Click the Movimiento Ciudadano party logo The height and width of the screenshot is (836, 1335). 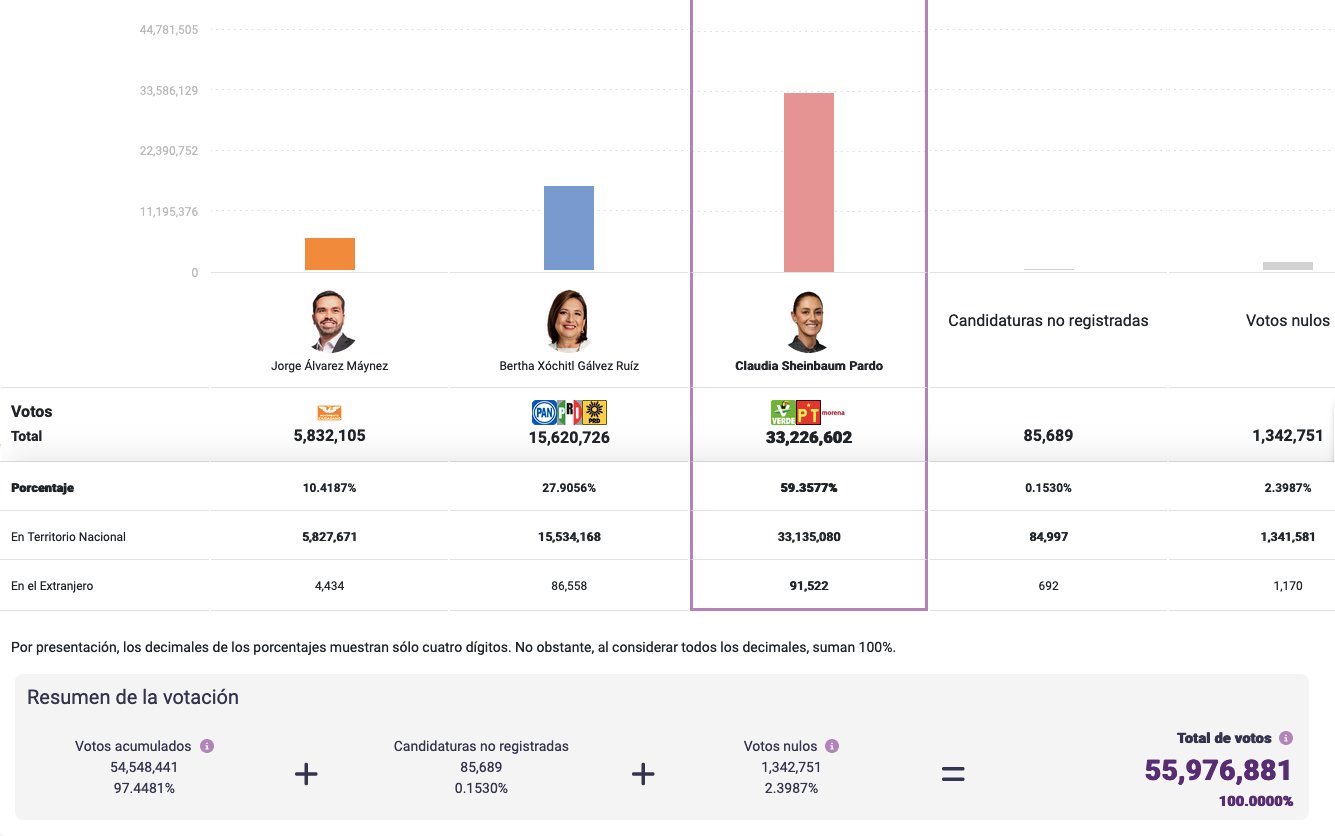329,412
